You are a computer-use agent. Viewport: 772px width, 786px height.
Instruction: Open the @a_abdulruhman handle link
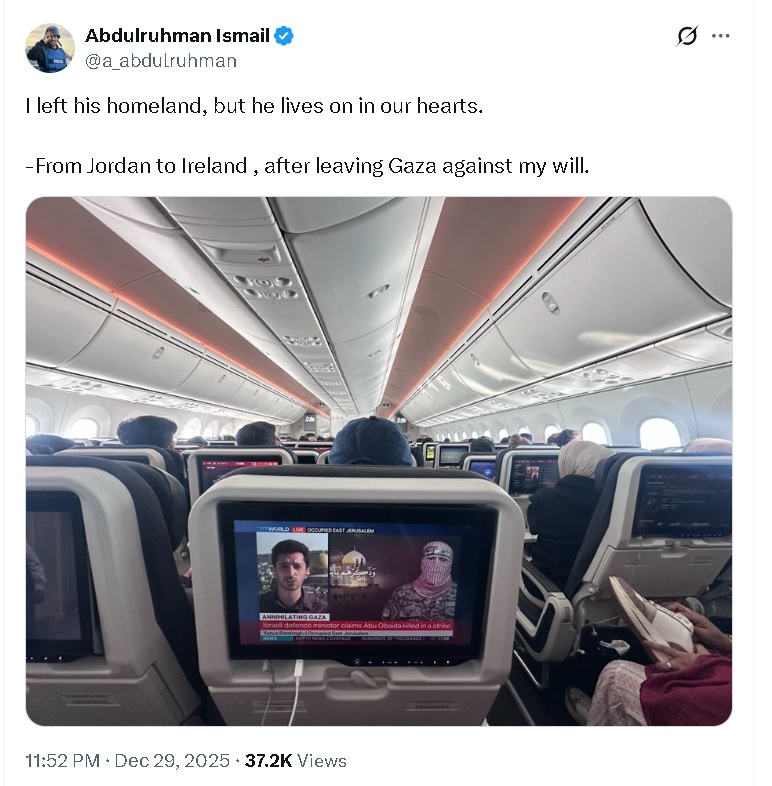coord(161,61)
